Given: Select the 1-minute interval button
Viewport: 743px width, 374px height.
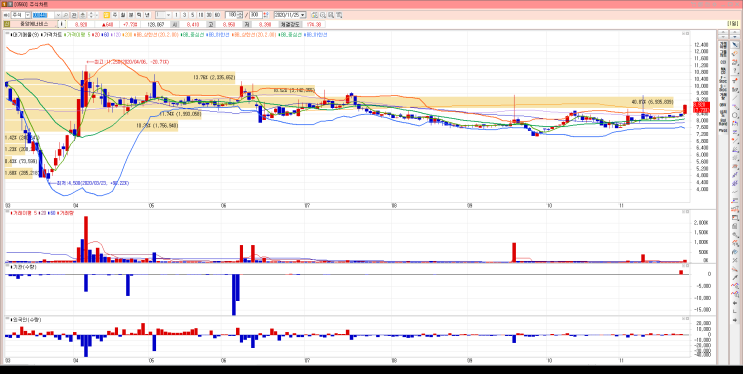Looking at the screenshot, I should pyautogui.click(x=176, y=15).
